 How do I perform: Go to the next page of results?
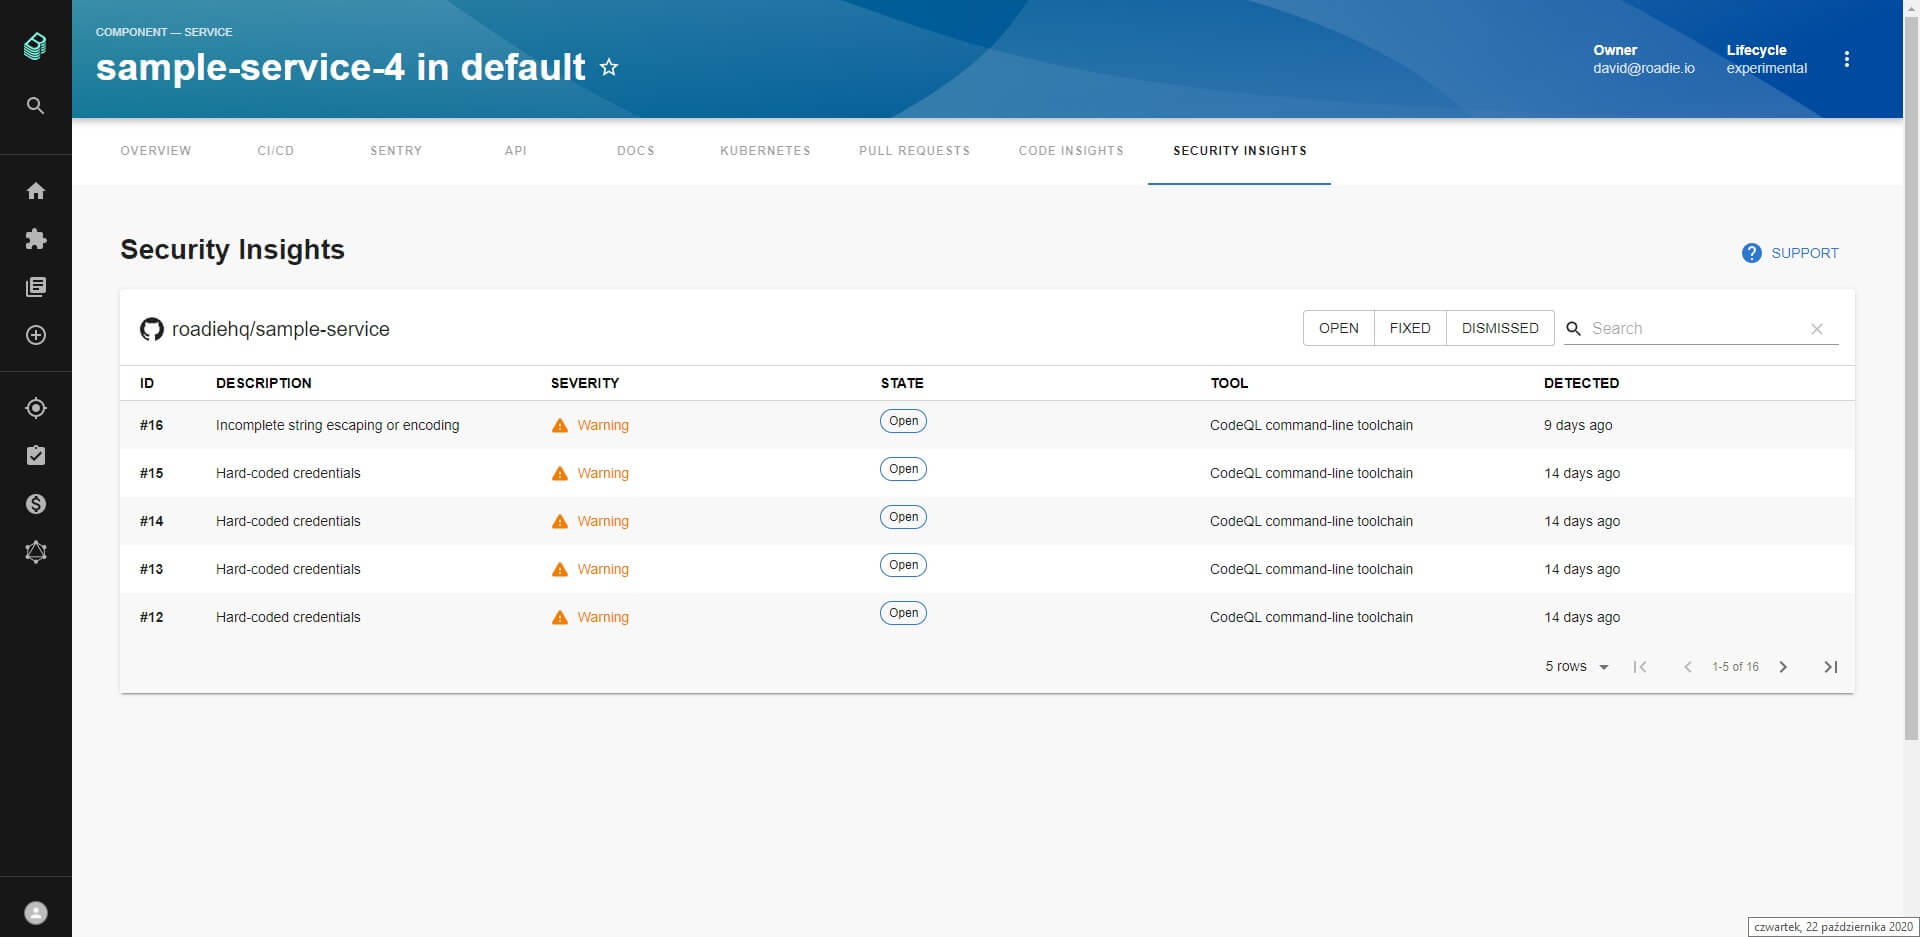point(1783,667)
